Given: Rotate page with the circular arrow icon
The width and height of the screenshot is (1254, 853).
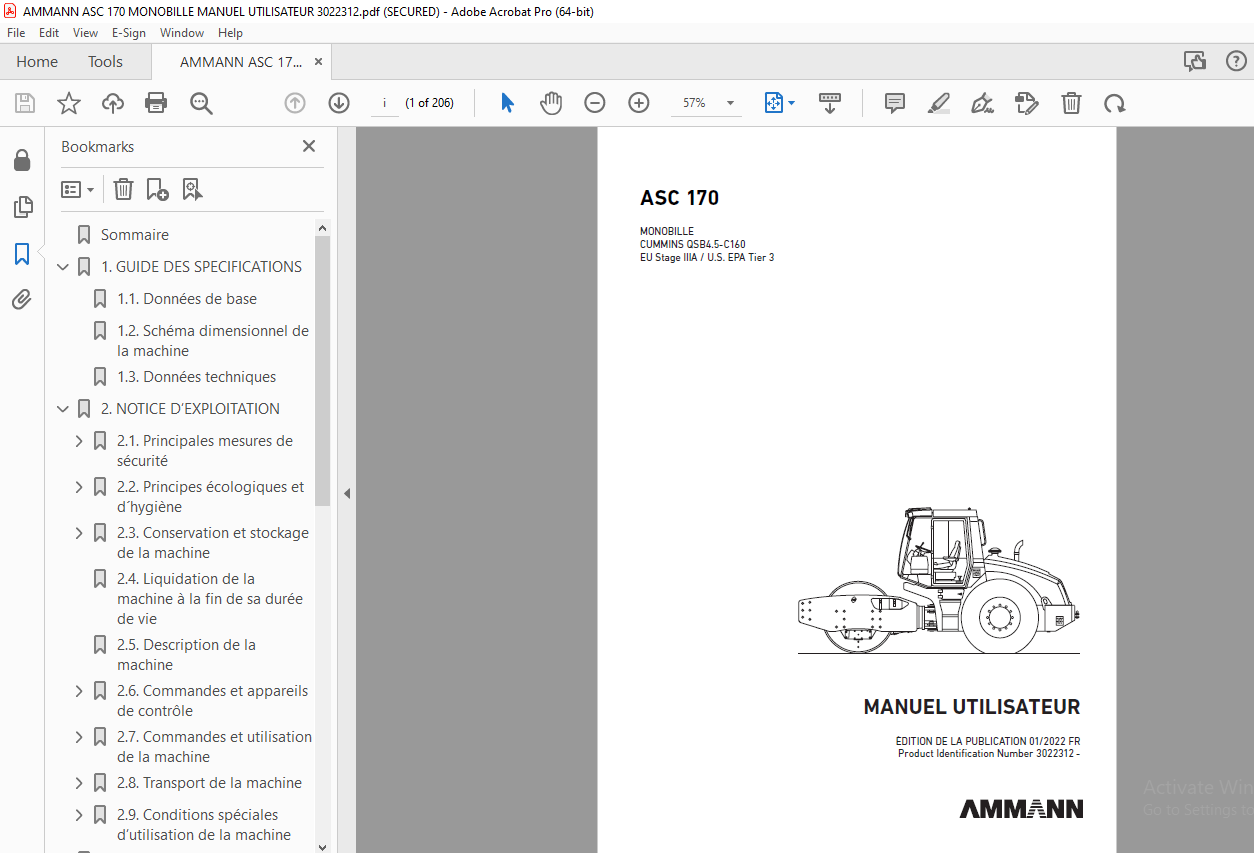Looking at the screenshot, I should click(1114, 103).
